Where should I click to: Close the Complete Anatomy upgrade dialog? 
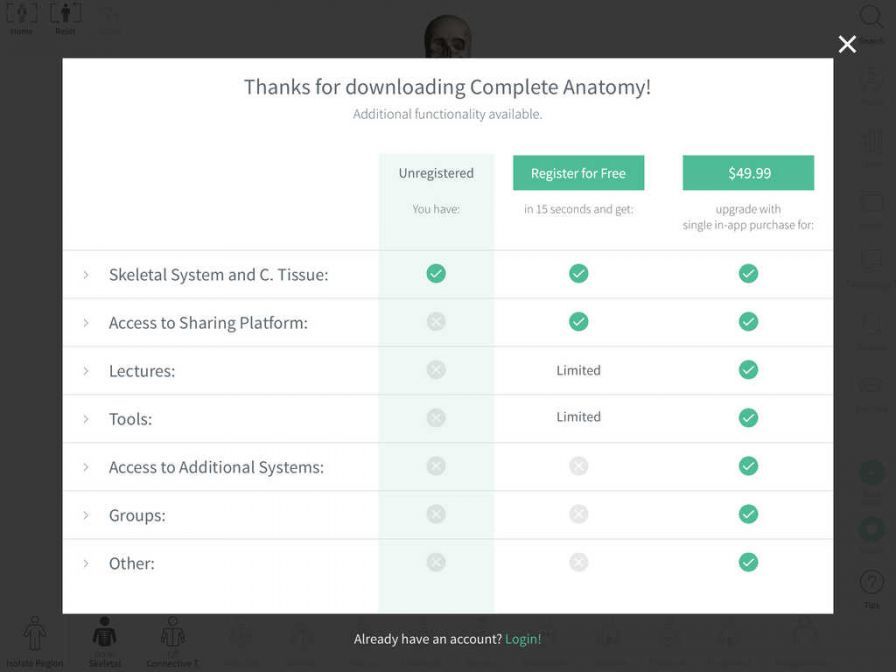pyautogui.click(x=847, y=44)
